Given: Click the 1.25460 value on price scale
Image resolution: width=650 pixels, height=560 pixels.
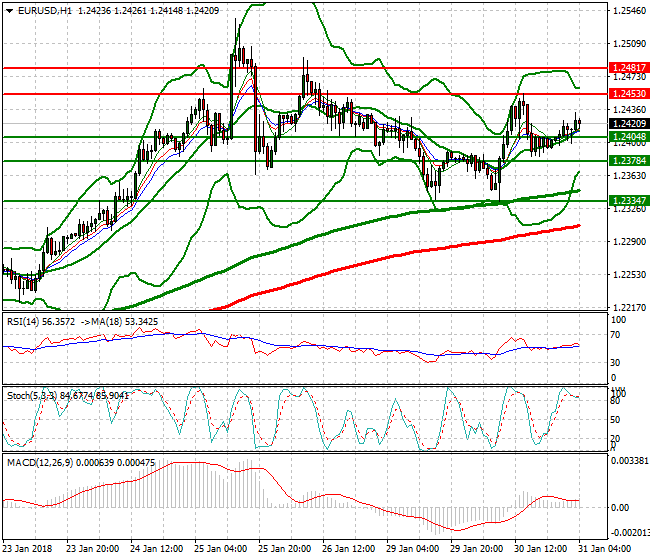Looking at the screenshot, I should pos(628,11).
